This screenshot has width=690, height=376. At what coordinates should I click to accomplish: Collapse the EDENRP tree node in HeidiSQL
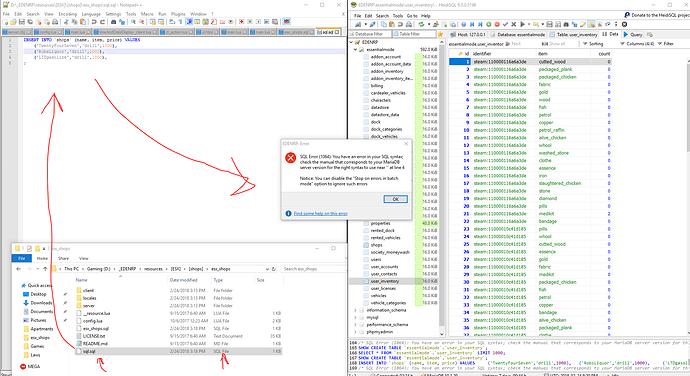(351, 42)
